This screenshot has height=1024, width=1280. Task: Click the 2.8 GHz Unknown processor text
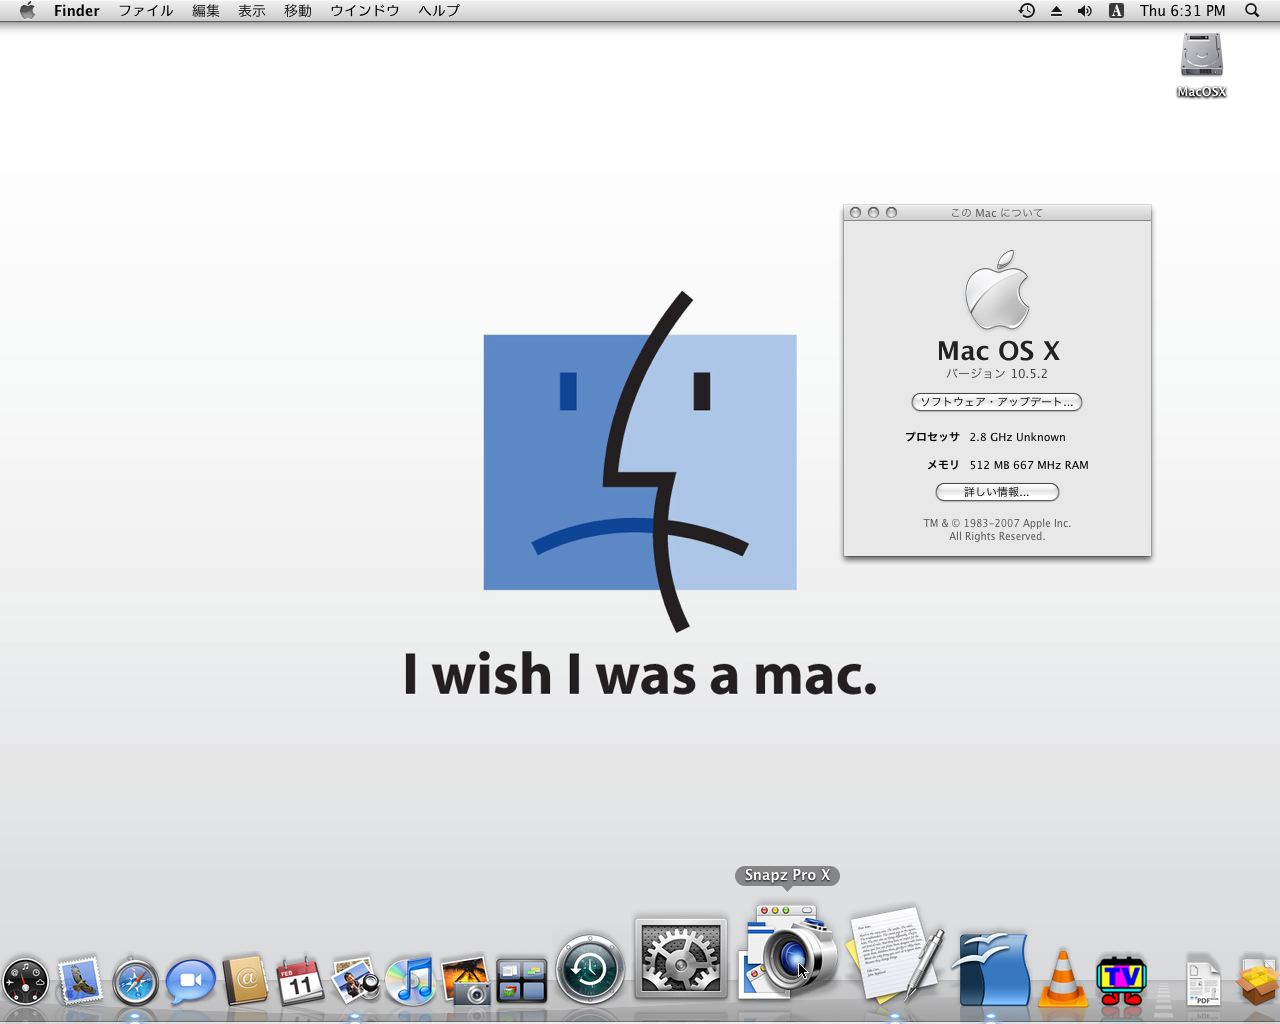pos(1017,437)
